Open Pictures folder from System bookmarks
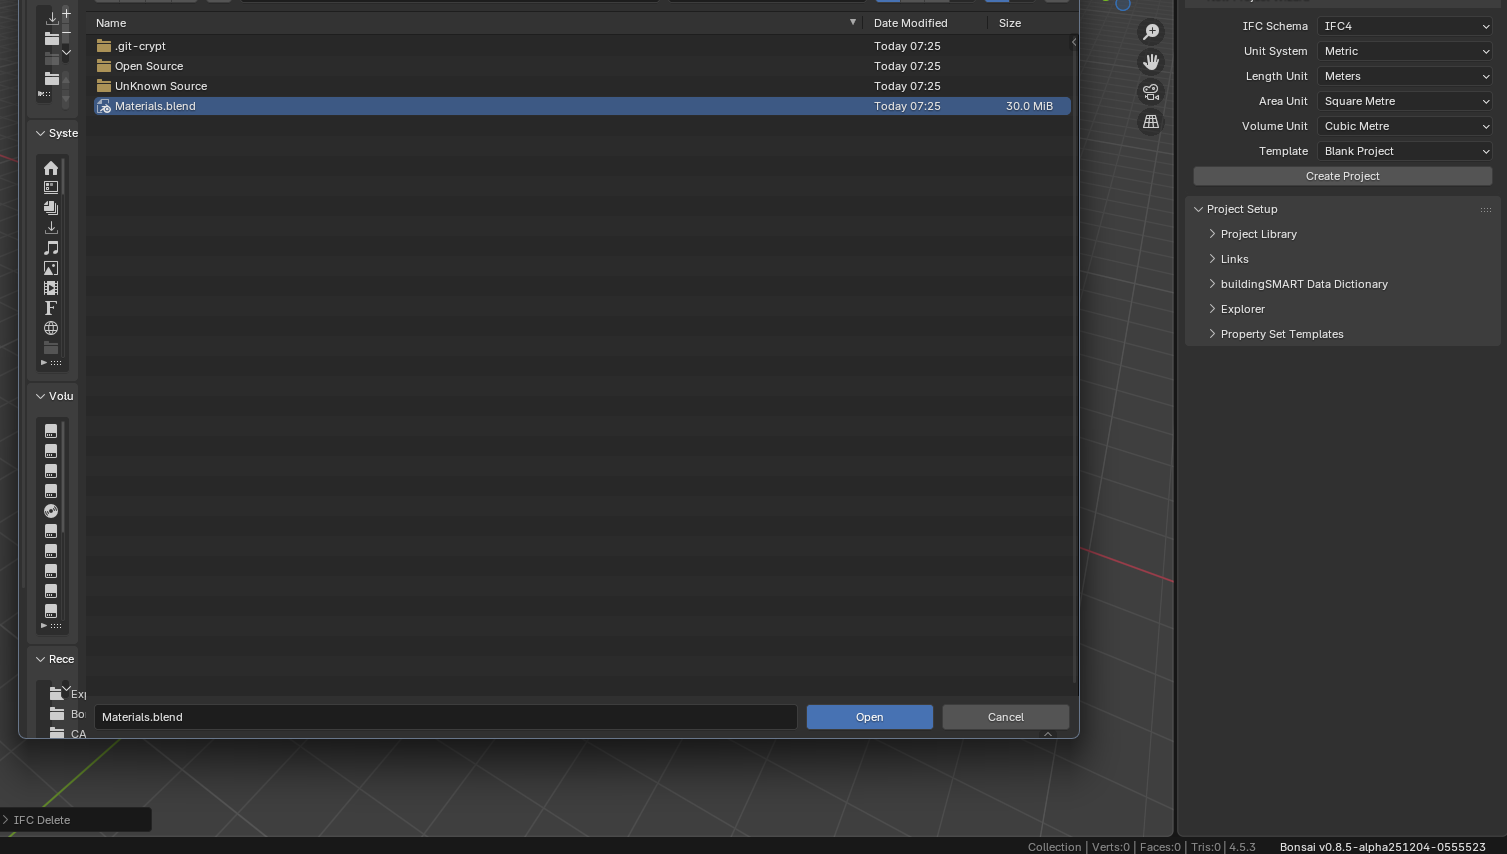The height and width of the screenshot is (854, 1507). click(51, 268)
